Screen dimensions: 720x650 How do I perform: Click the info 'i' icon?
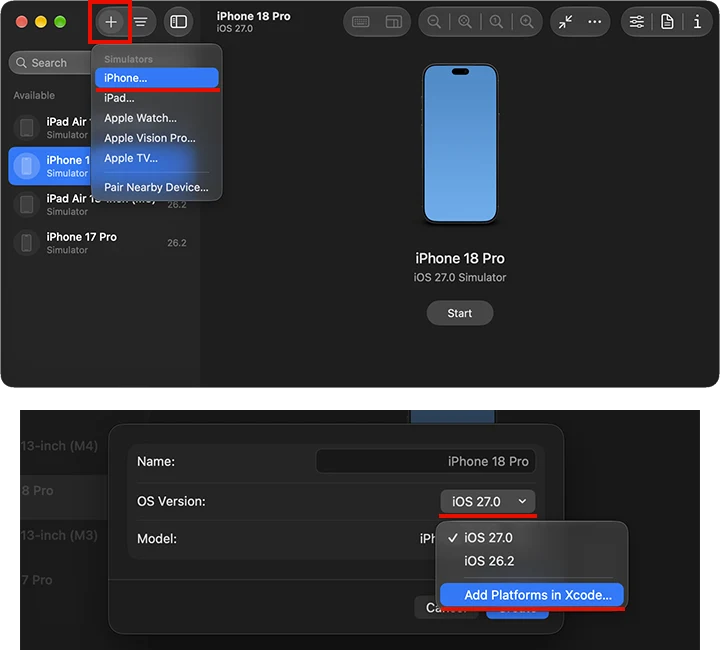[697, 22]
